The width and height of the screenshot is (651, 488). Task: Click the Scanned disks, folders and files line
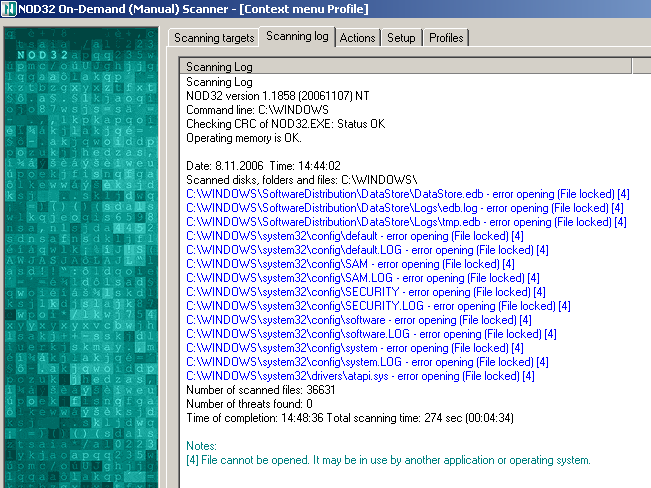point(302,180)
